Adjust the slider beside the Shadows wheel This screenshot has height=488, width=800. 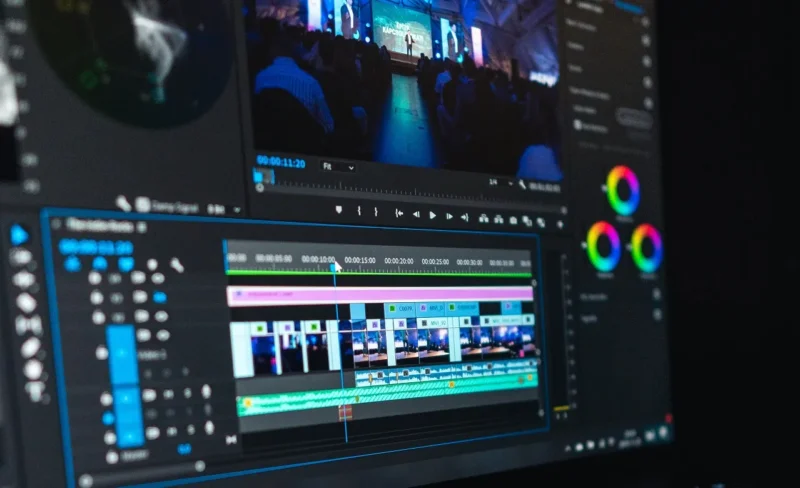pyautogui.click(x=584, y=246)
